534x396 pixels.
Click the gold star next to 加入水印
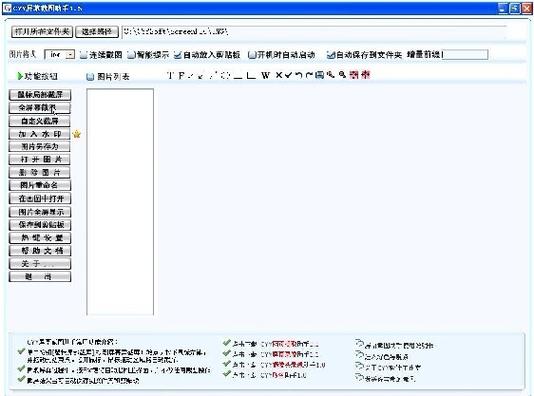77,134
